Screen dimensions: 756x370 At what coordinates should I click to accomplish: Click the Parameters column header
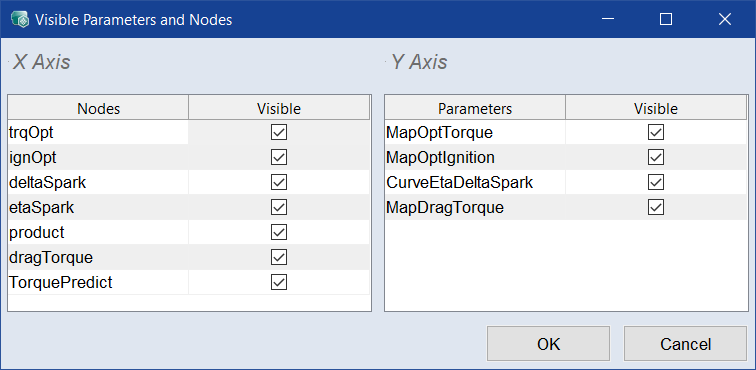click(475, 108)
